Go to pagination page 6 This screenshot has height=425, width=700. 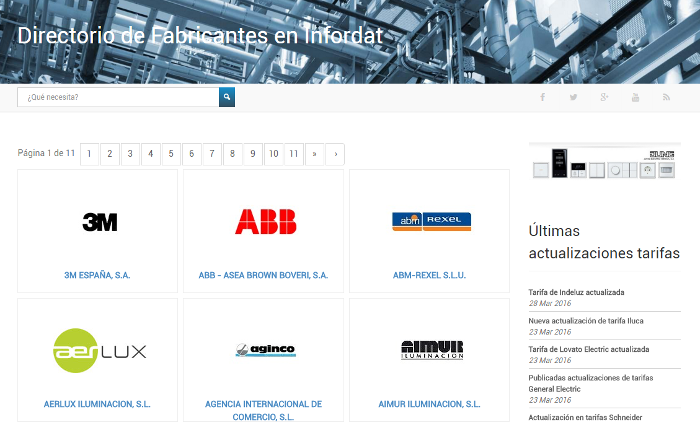tap(192, 154)
